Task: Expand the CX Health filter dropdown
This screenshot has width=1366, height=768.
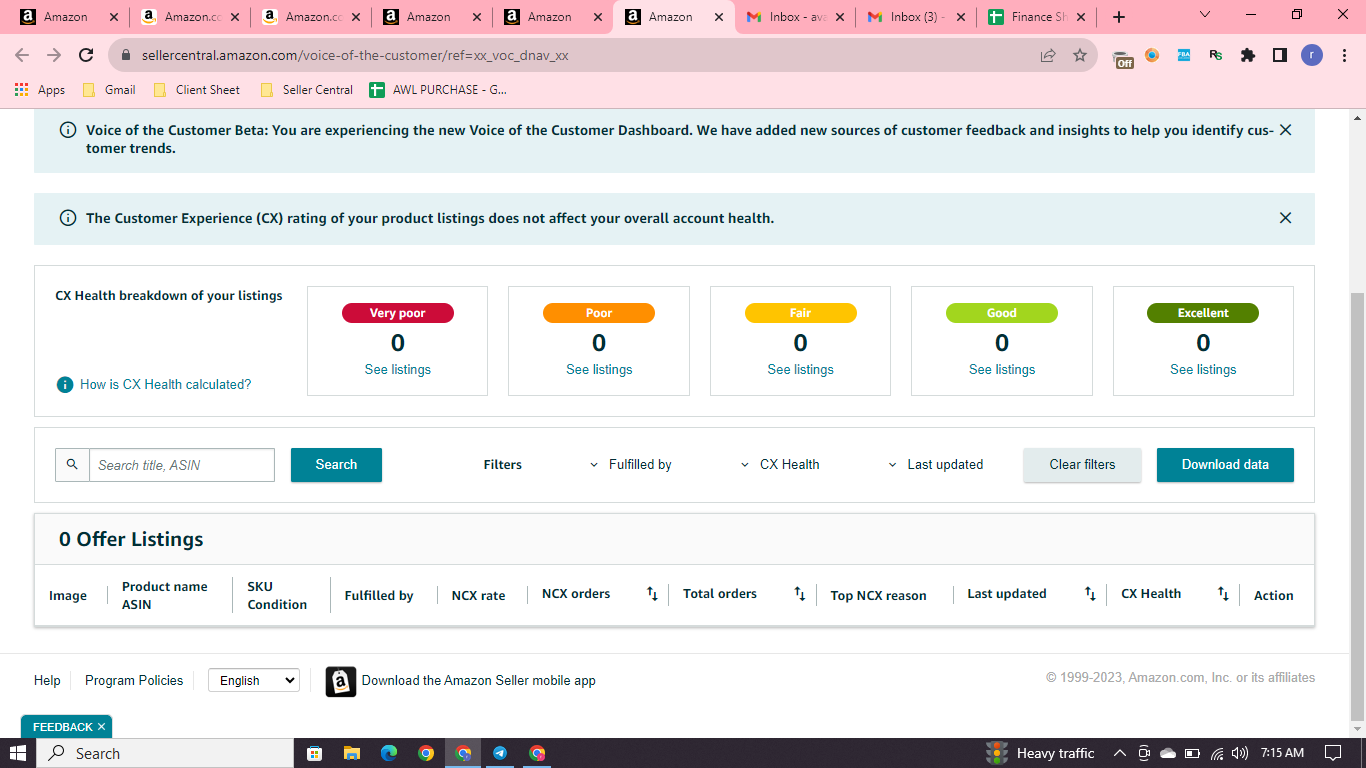Action: tap(780, 465)
